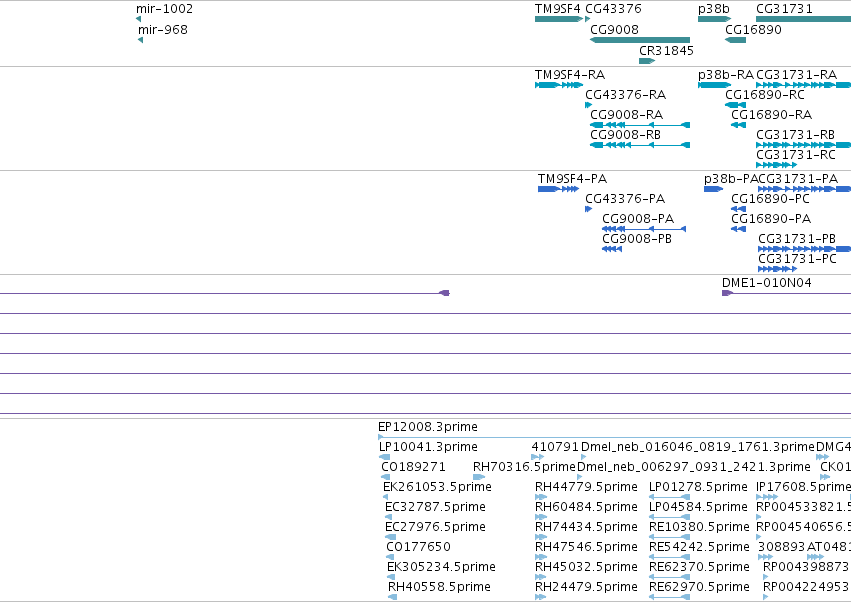The height and width of the screenshot is (602, 851).
Task: Select transcript CG16890-RC
Action: click(x=765, y=94)
